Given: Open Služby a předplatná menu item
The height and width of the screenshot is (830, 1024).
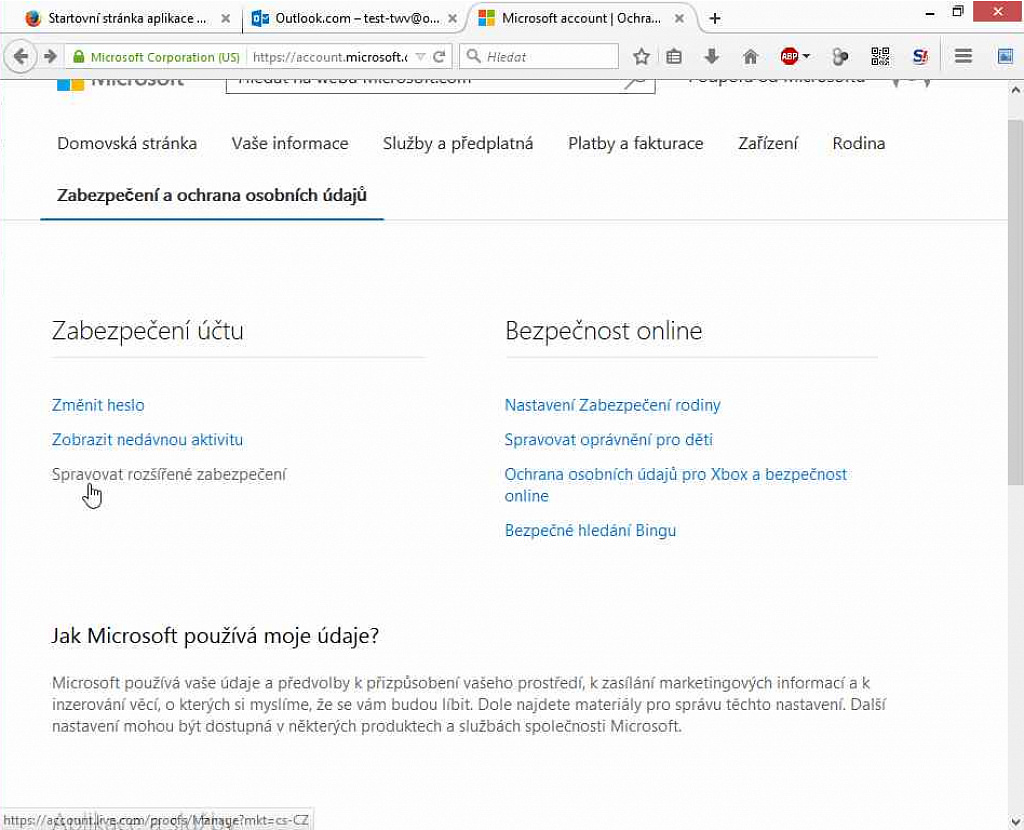Looking at the screenshot, I should pos(458,143).
